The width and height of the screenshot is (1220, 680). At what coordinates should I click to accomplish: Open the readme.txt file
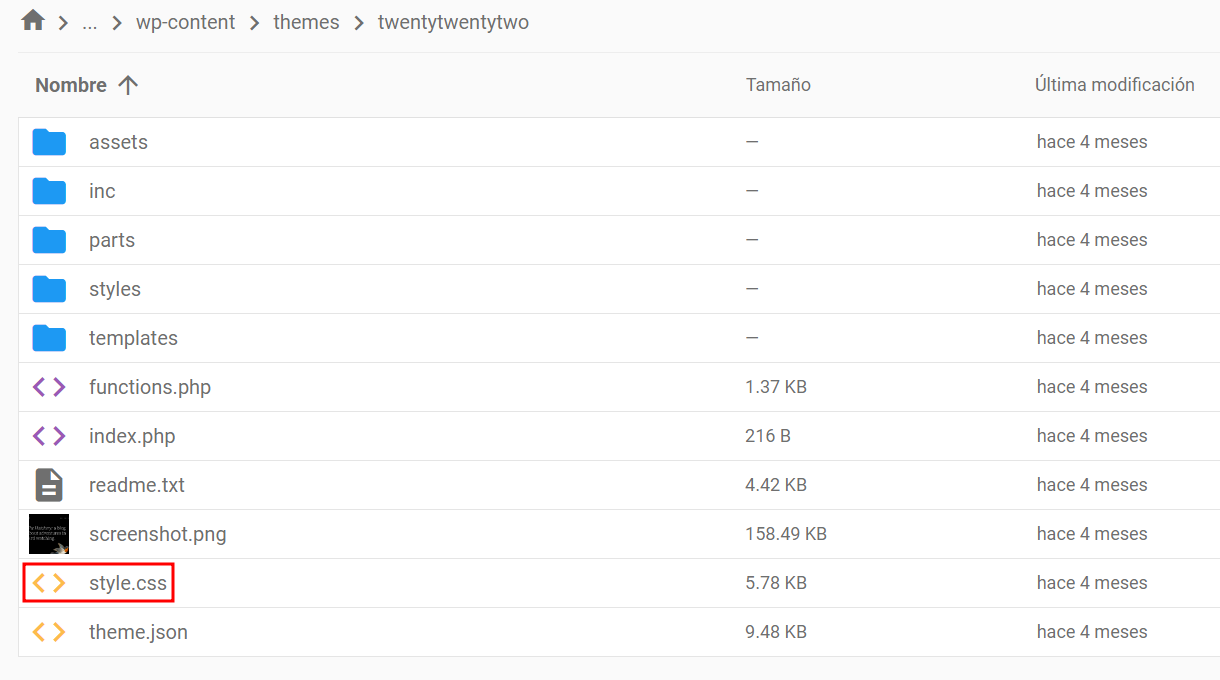pyautogui.click(x=136, y=484)
